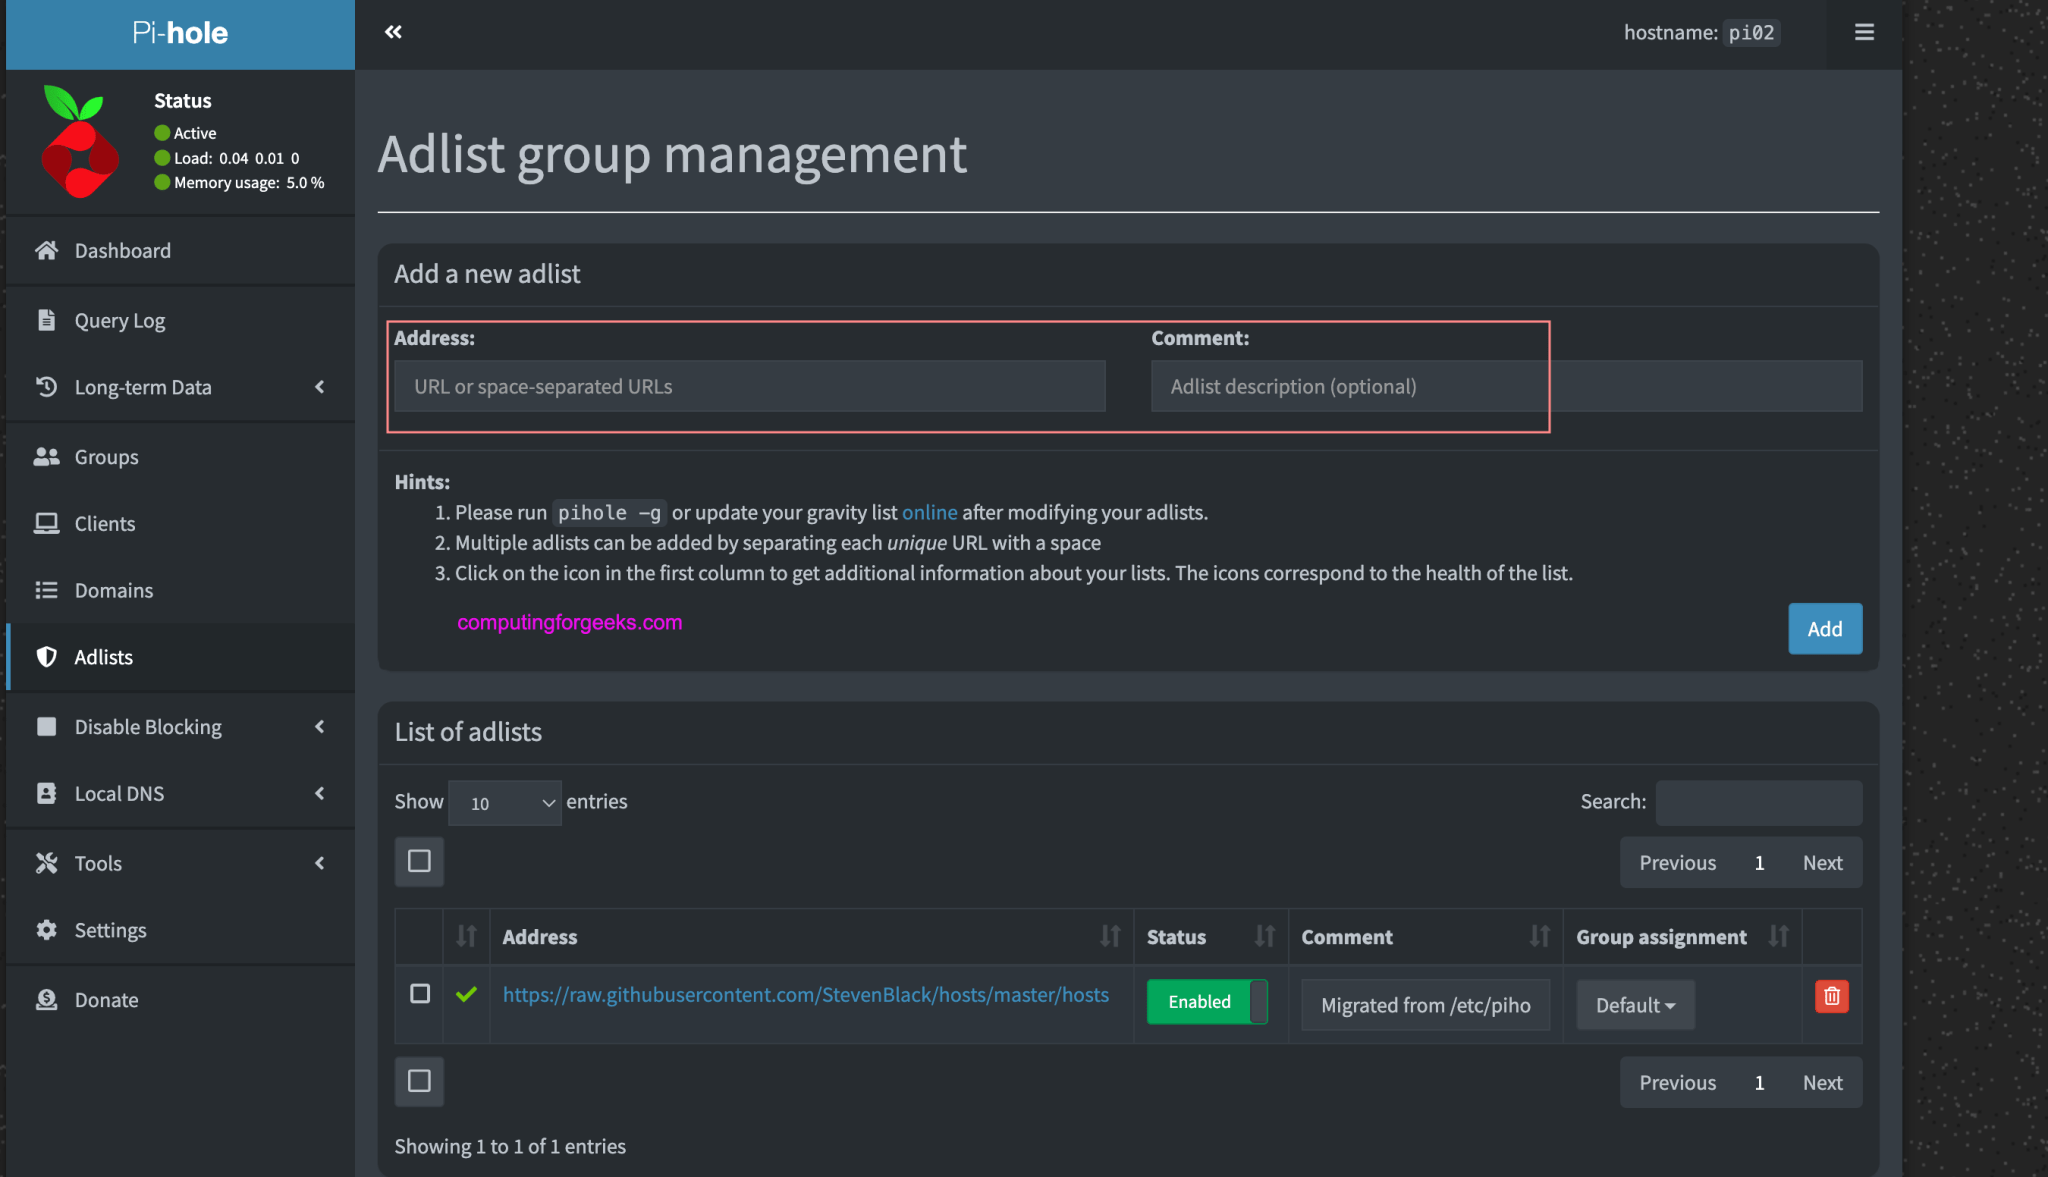Open the StevenBlack hosts URL link
The width and height of the screenshot is (2048, 1177).
(805, 995)
